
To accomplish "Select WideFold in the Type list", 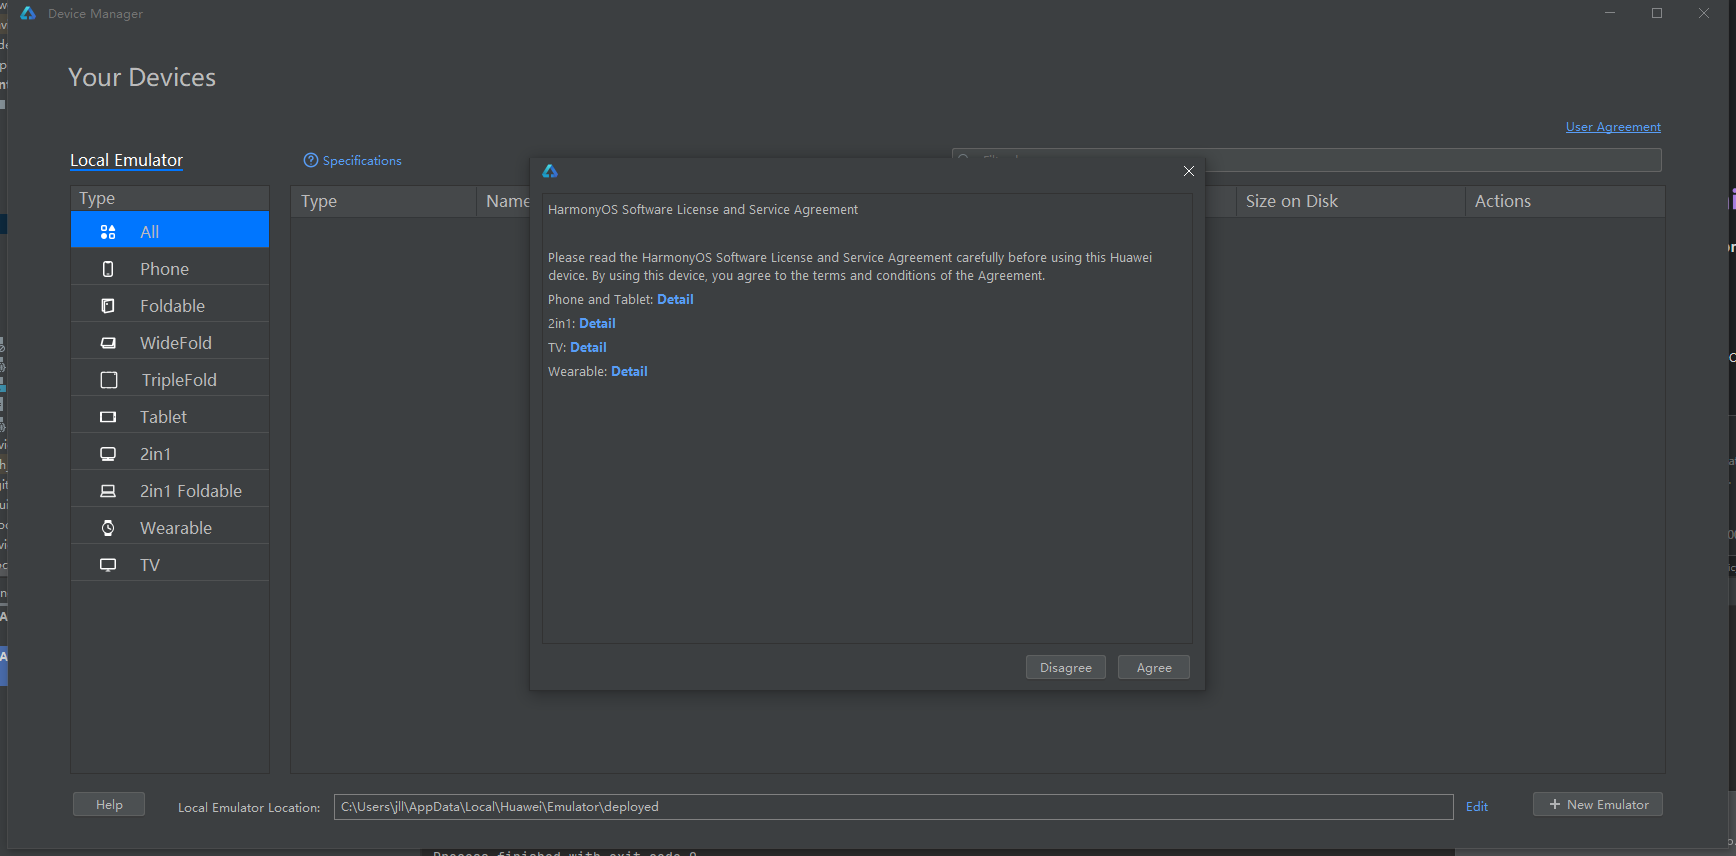I will tap(170, 343).
